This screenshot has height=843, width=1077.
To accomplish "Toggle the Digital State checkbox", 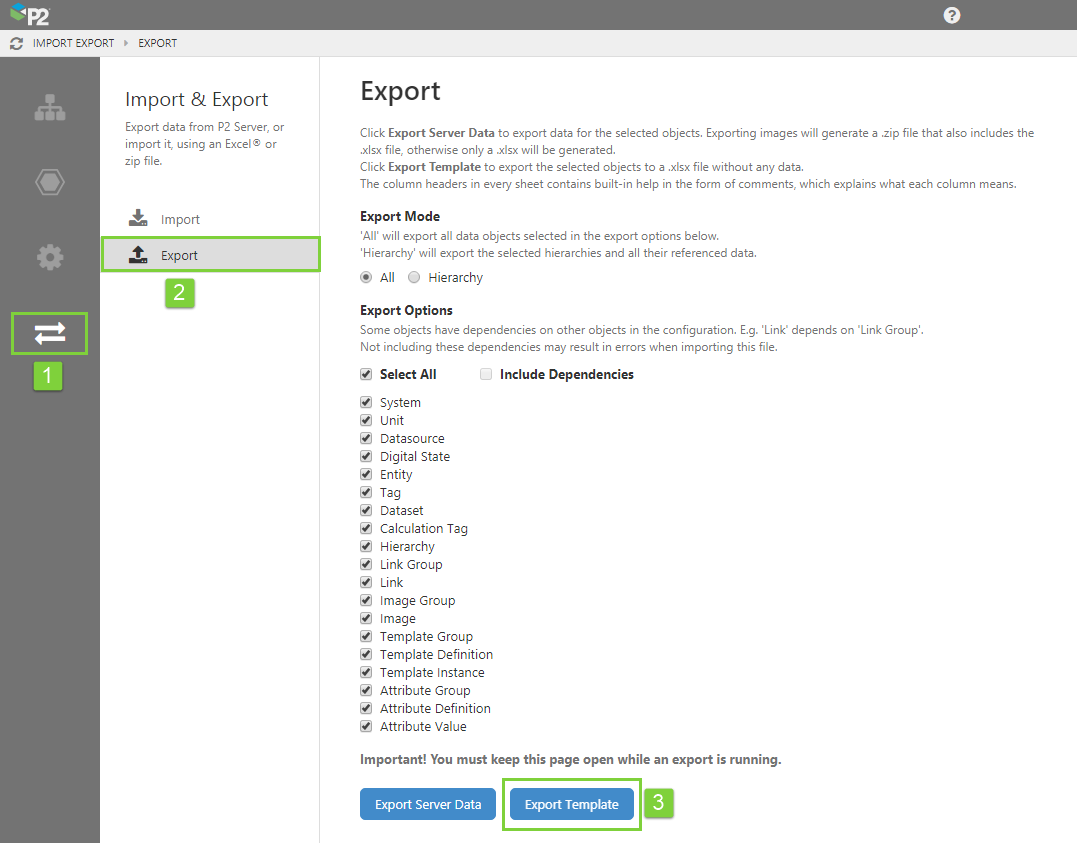I will click(366, 456).
